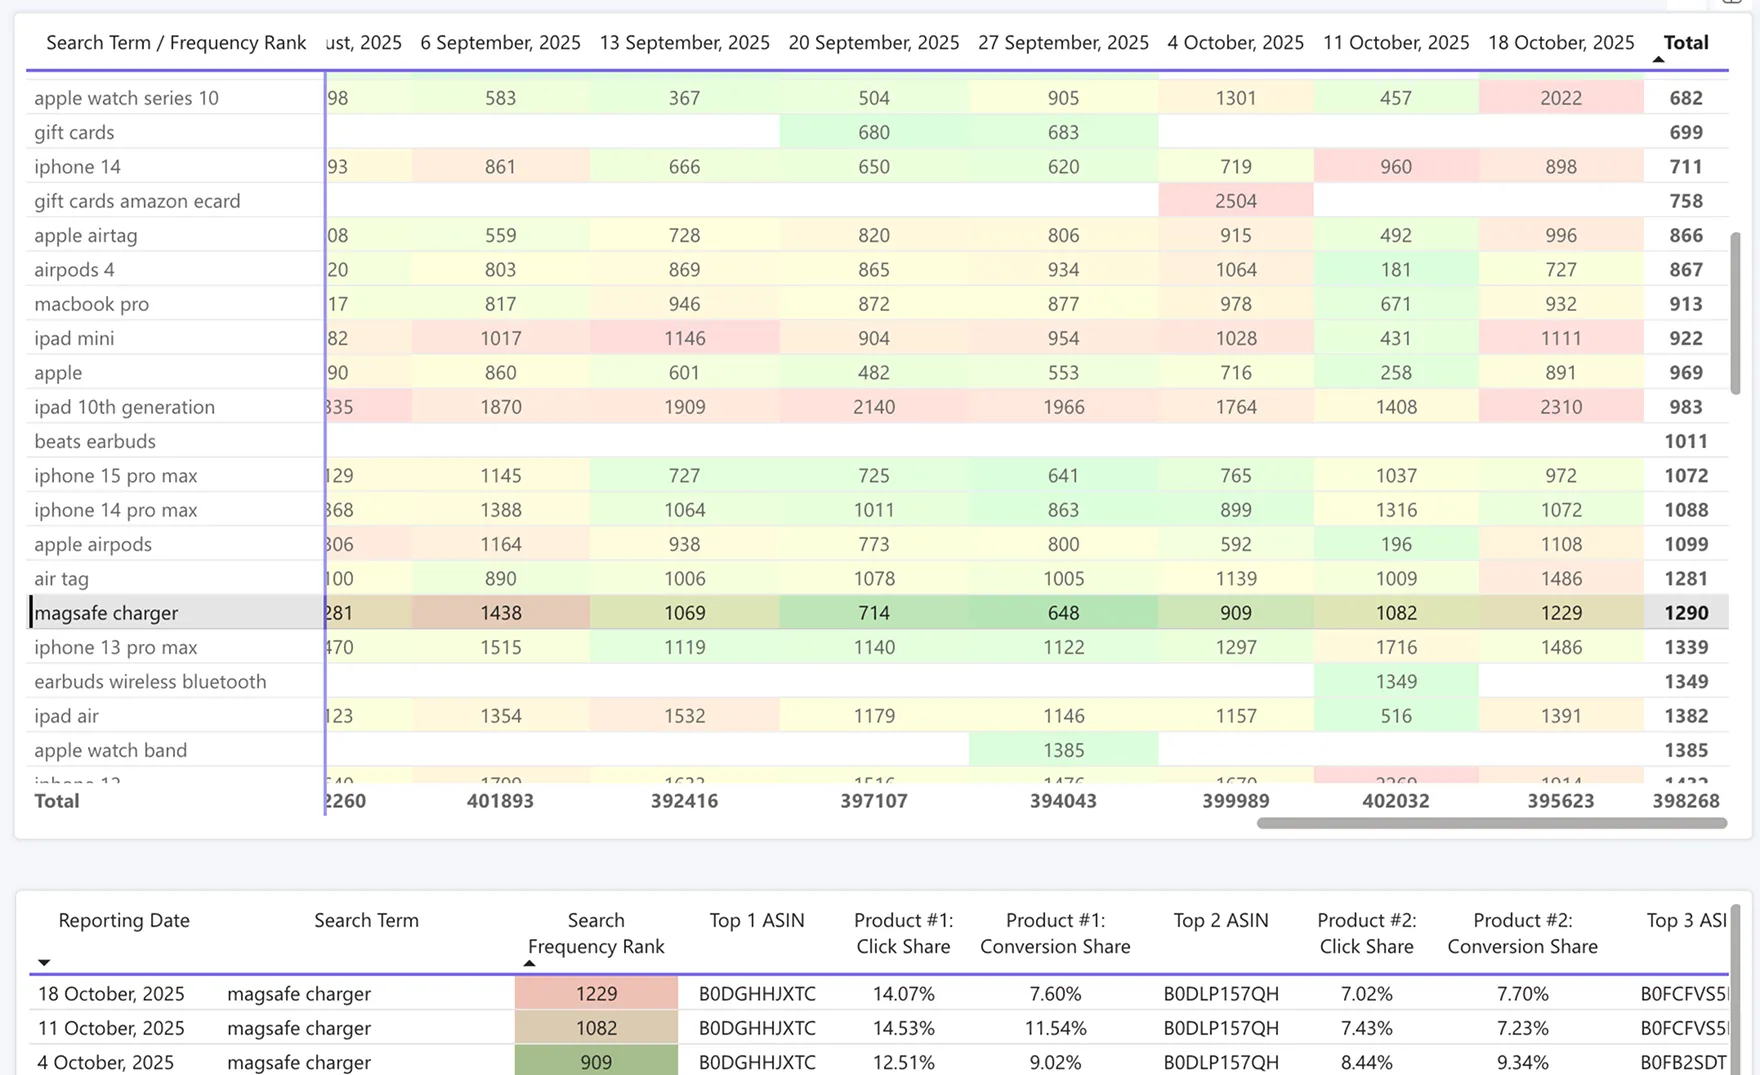Viewport: 1760px width, 1075px height.
Task: Sort by 20 September, 2025 column header
Action: pos(873,43)
